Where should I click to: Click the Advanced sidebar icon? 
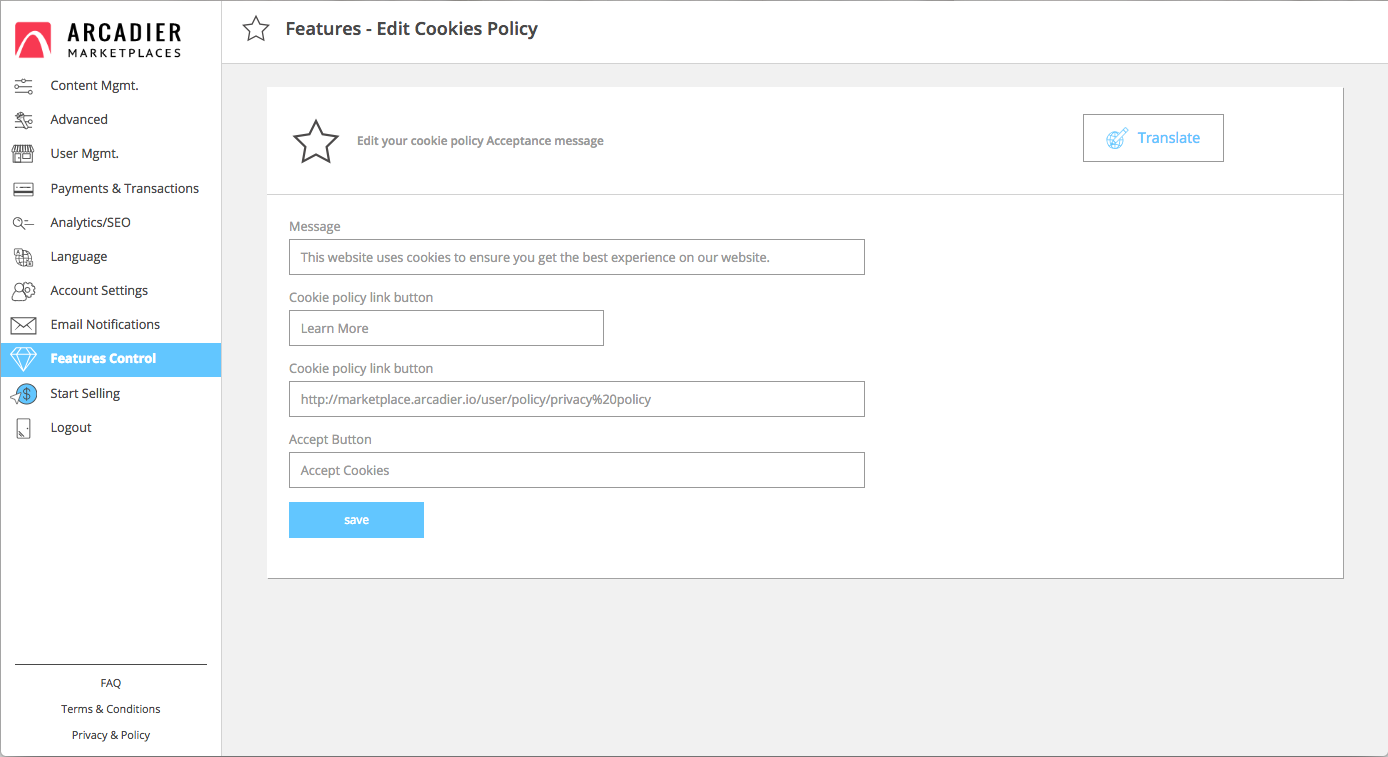pyautogui.click(x=23, y=120)
